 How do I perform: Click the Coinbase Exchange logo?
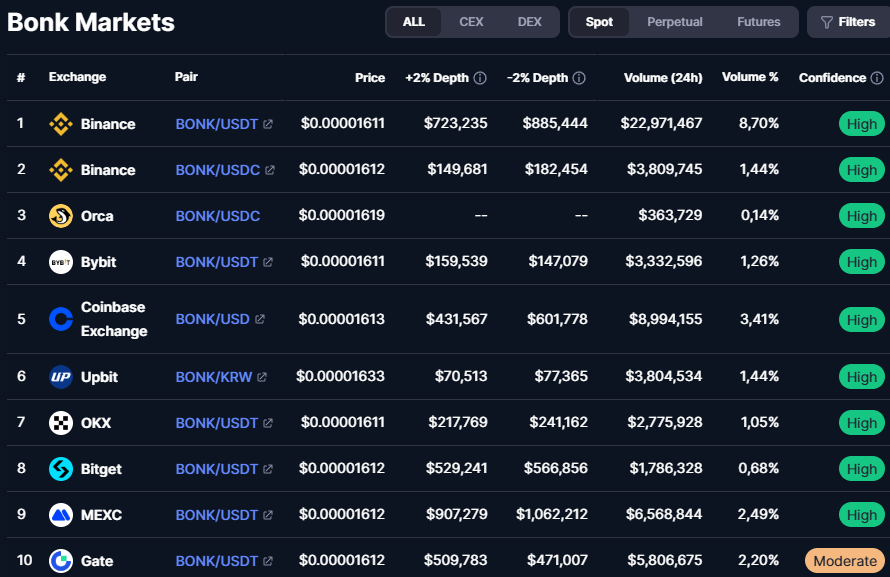(61, 319)
